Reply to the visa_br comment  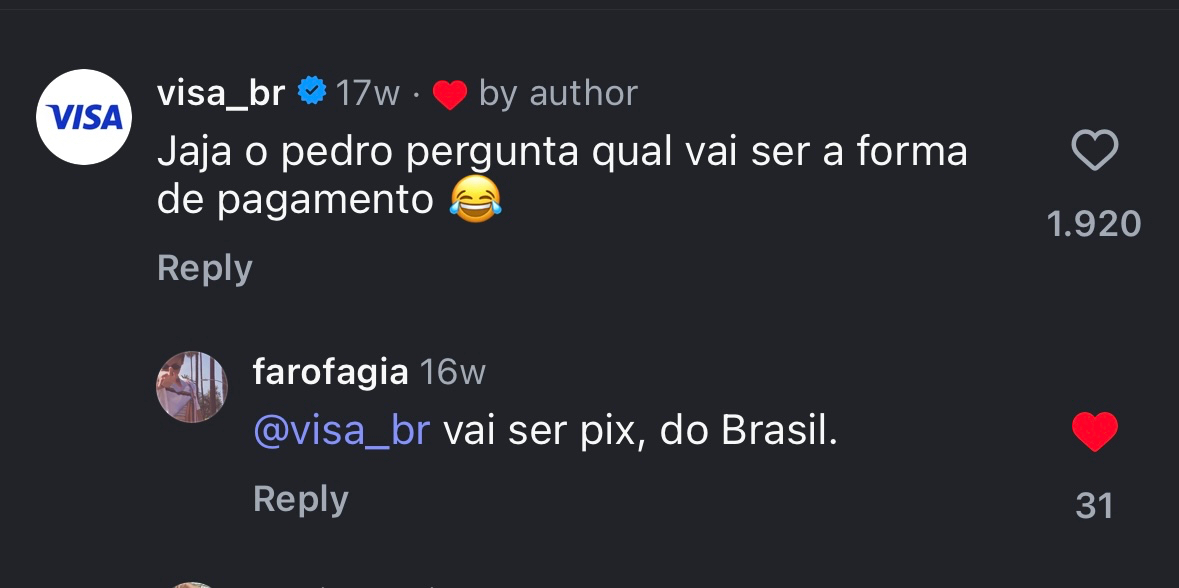tap(205, 268)
